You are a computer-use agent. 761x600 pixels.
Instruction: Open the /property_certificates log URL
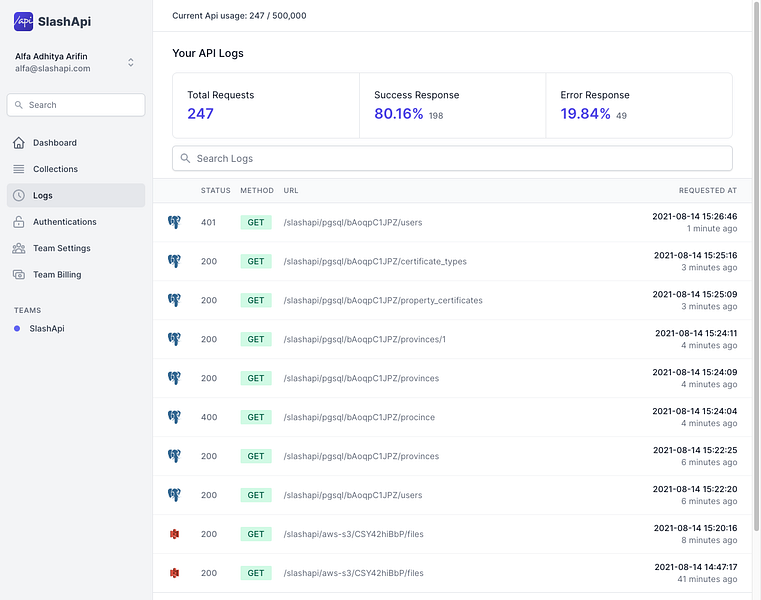pyautogui.click(x=383, y=300)
